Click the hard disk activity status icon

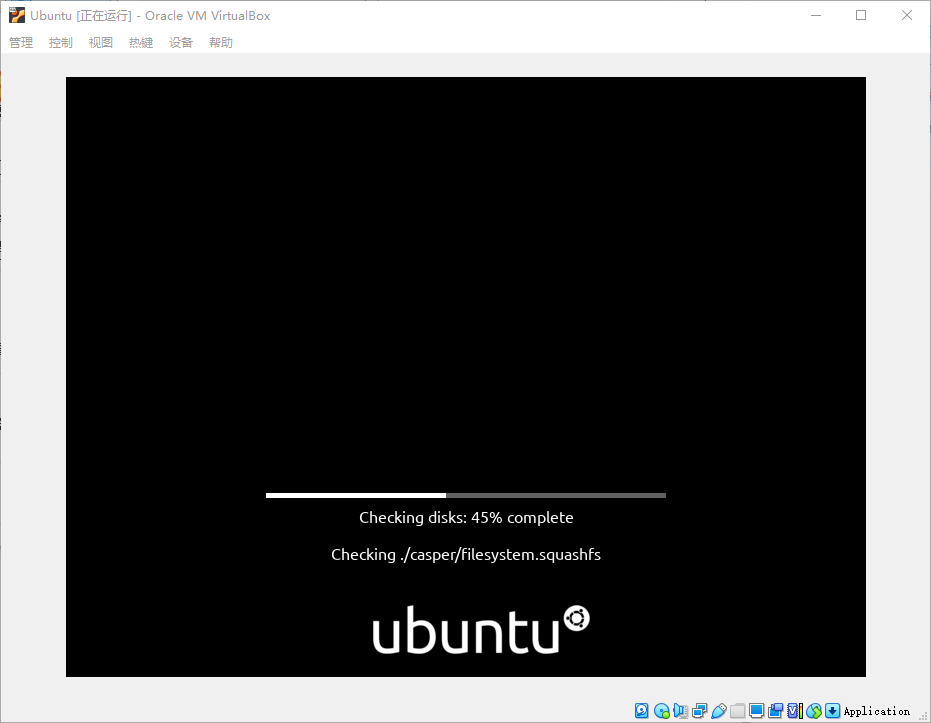[x=642, y=711]
